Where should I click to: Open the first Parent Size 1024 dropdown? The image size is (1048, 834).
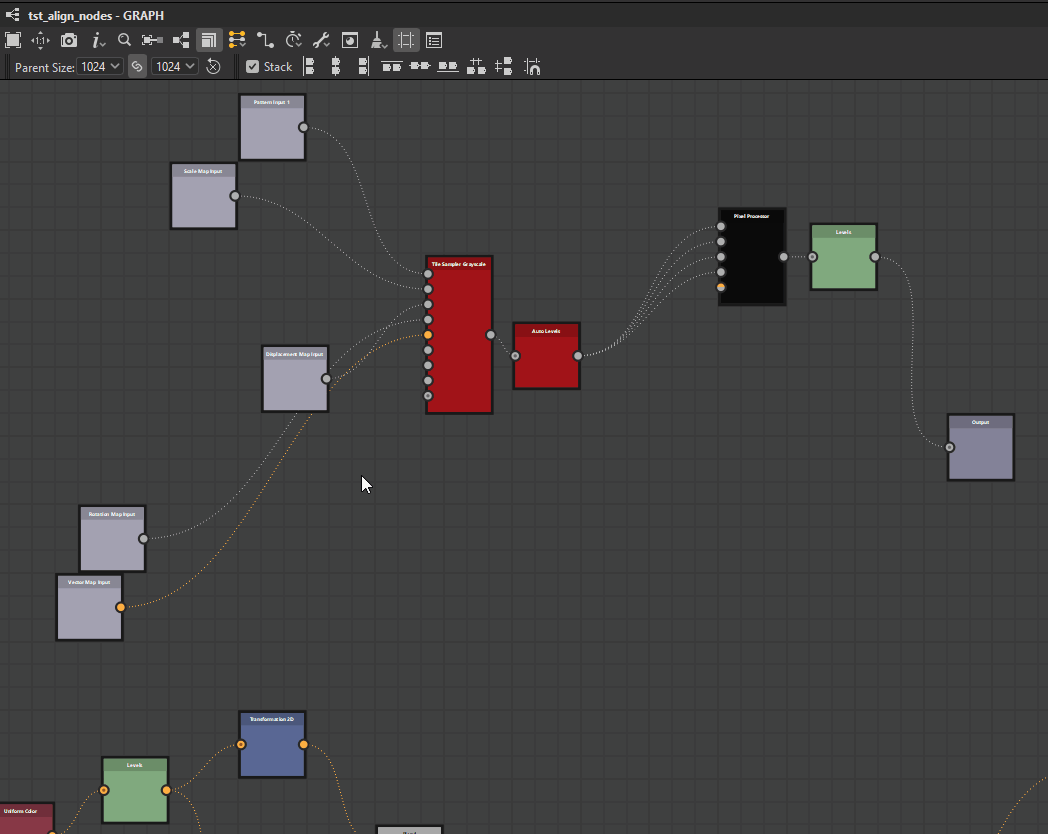[100, 66]
